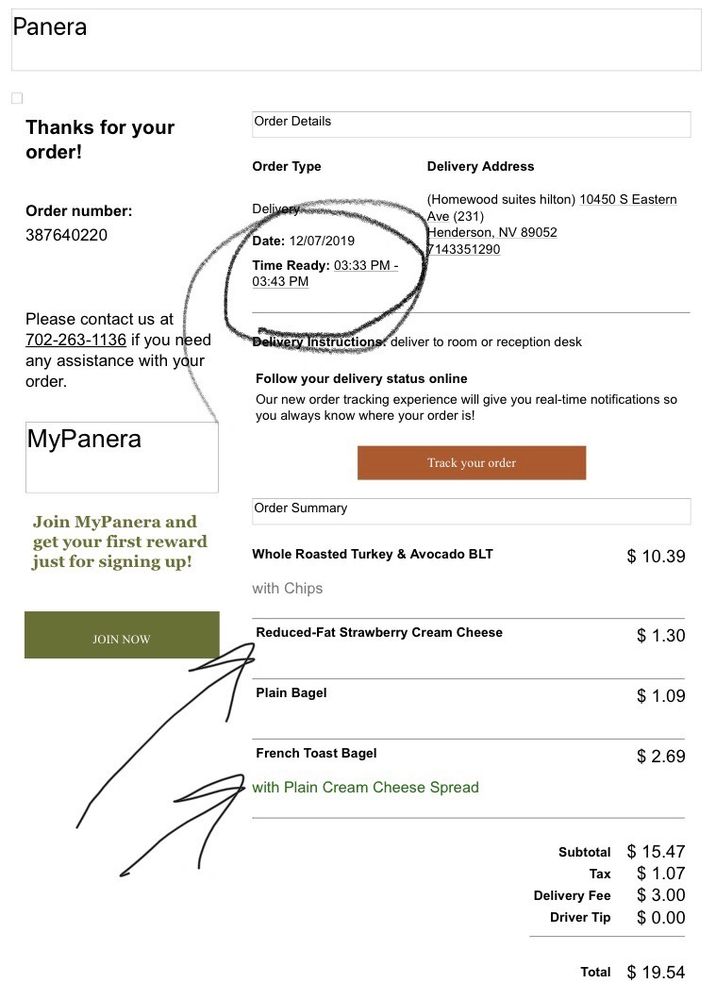The width and height of the screenshot is (716, 1000).
Task: Click the French Toast Bagel item
Action: (316, 753)
